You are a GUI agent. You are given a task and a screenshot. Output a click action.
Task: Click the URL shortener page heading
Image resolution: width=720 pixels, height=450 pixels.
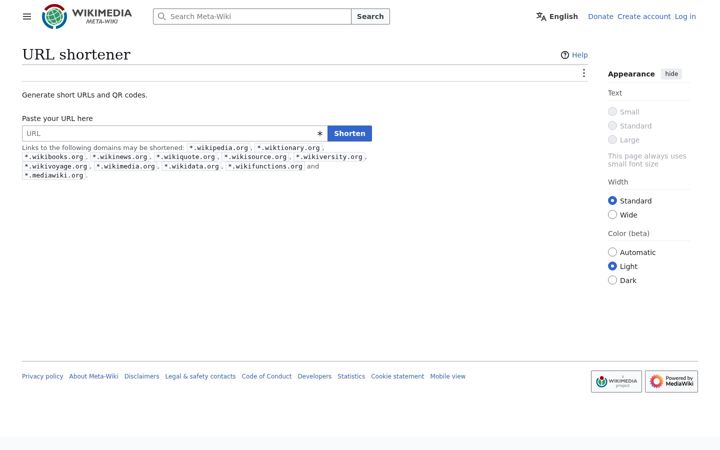[76, 55]
